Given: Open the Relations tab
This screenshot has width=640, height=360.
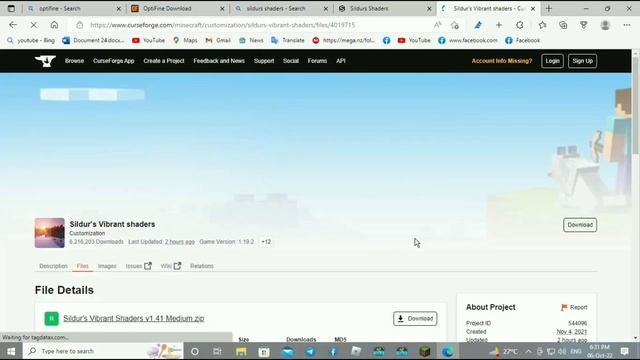Looking at the screenshot, I should point(202,266).
